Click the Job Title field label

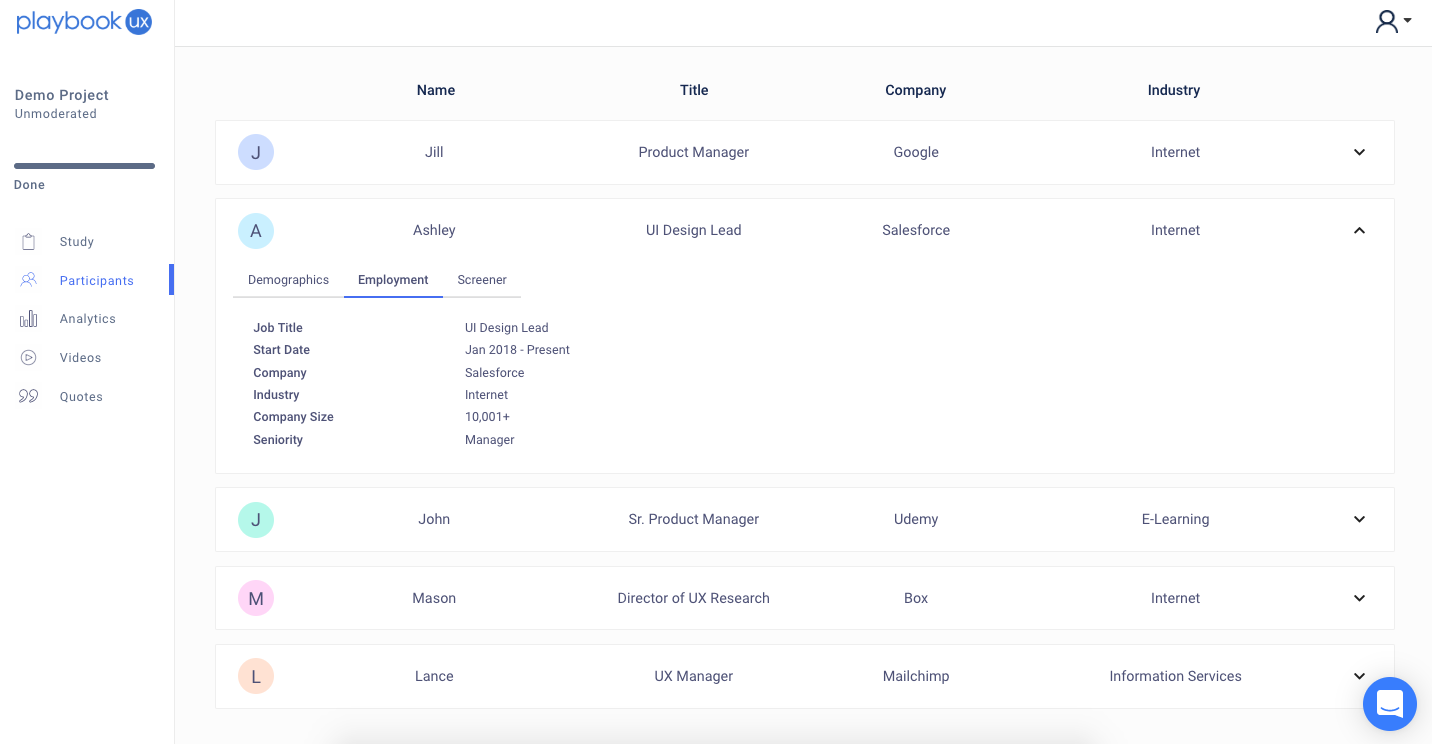[x=278, y=328]
